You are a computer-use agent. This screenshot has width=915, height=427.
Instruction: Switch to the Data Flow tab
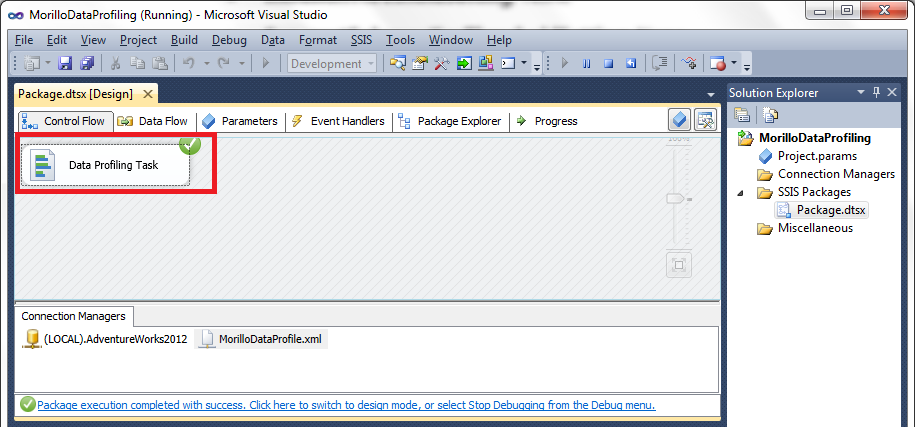(154, 121)
